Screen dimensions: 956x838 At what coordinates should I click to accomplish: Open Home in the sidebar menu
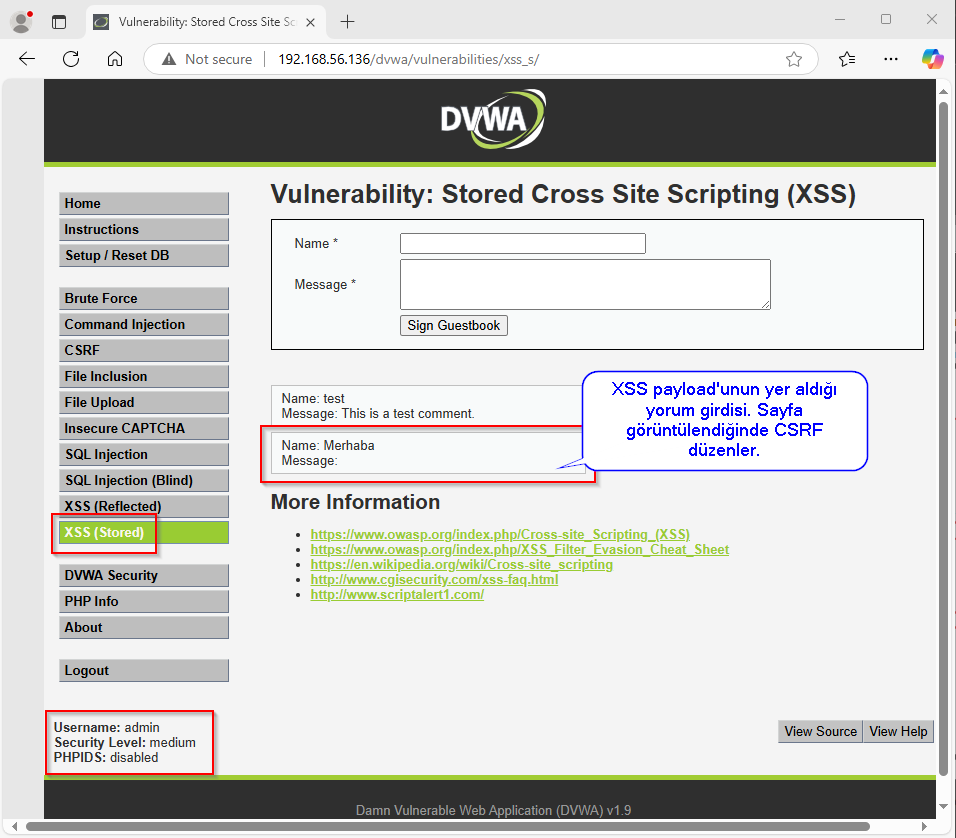[x=144, y=204]
